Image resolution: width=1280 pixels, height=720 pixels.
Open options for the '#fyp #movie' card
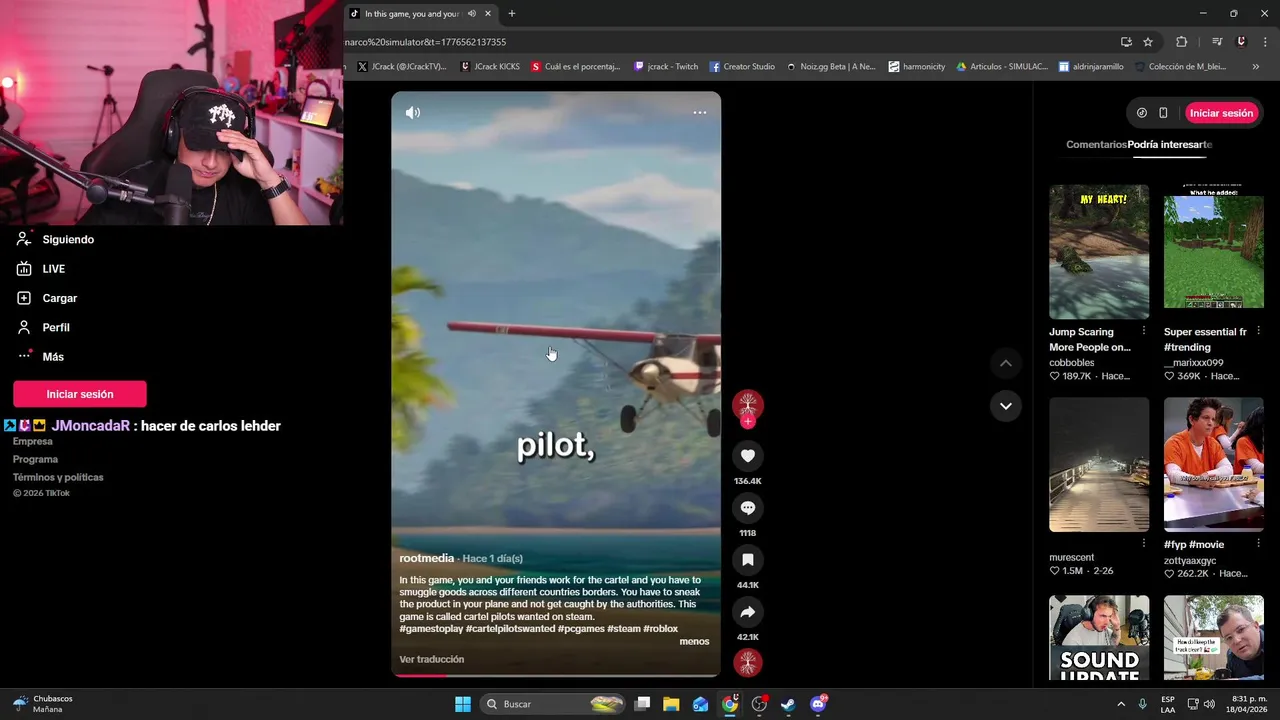point(1259,544)
